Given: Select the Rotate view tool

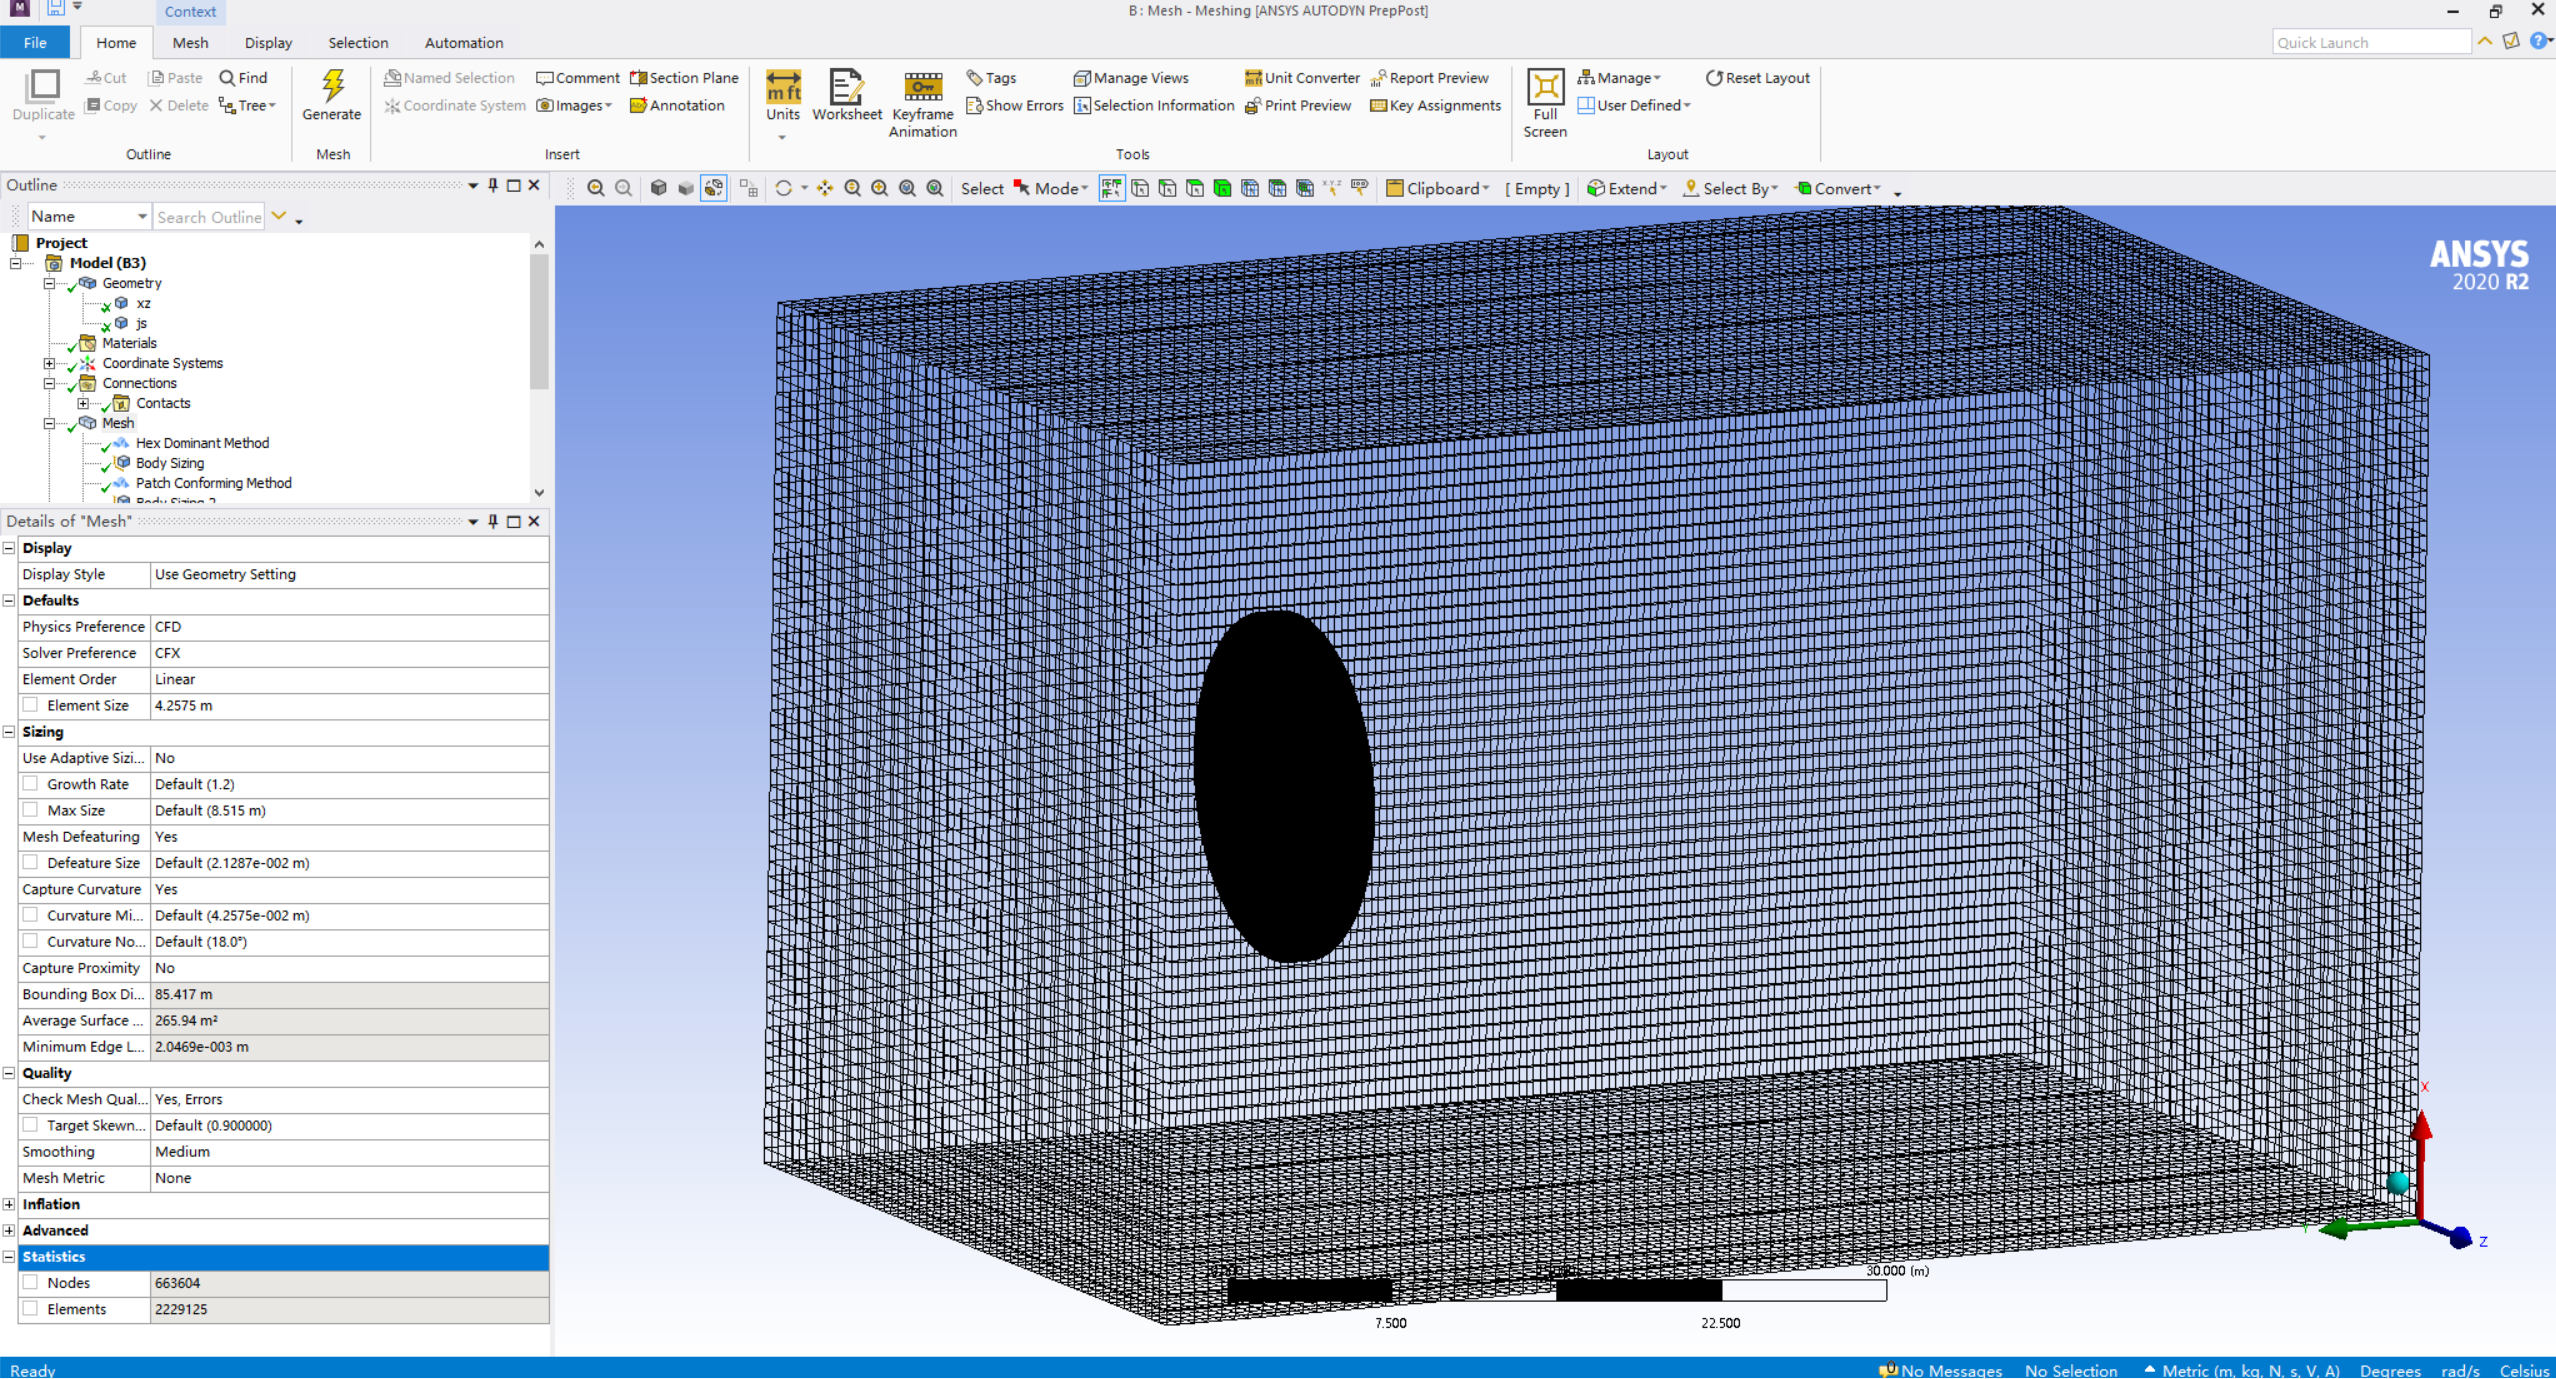Looking at the screenshot, I should pyautogui.click(x=784, y=188).
